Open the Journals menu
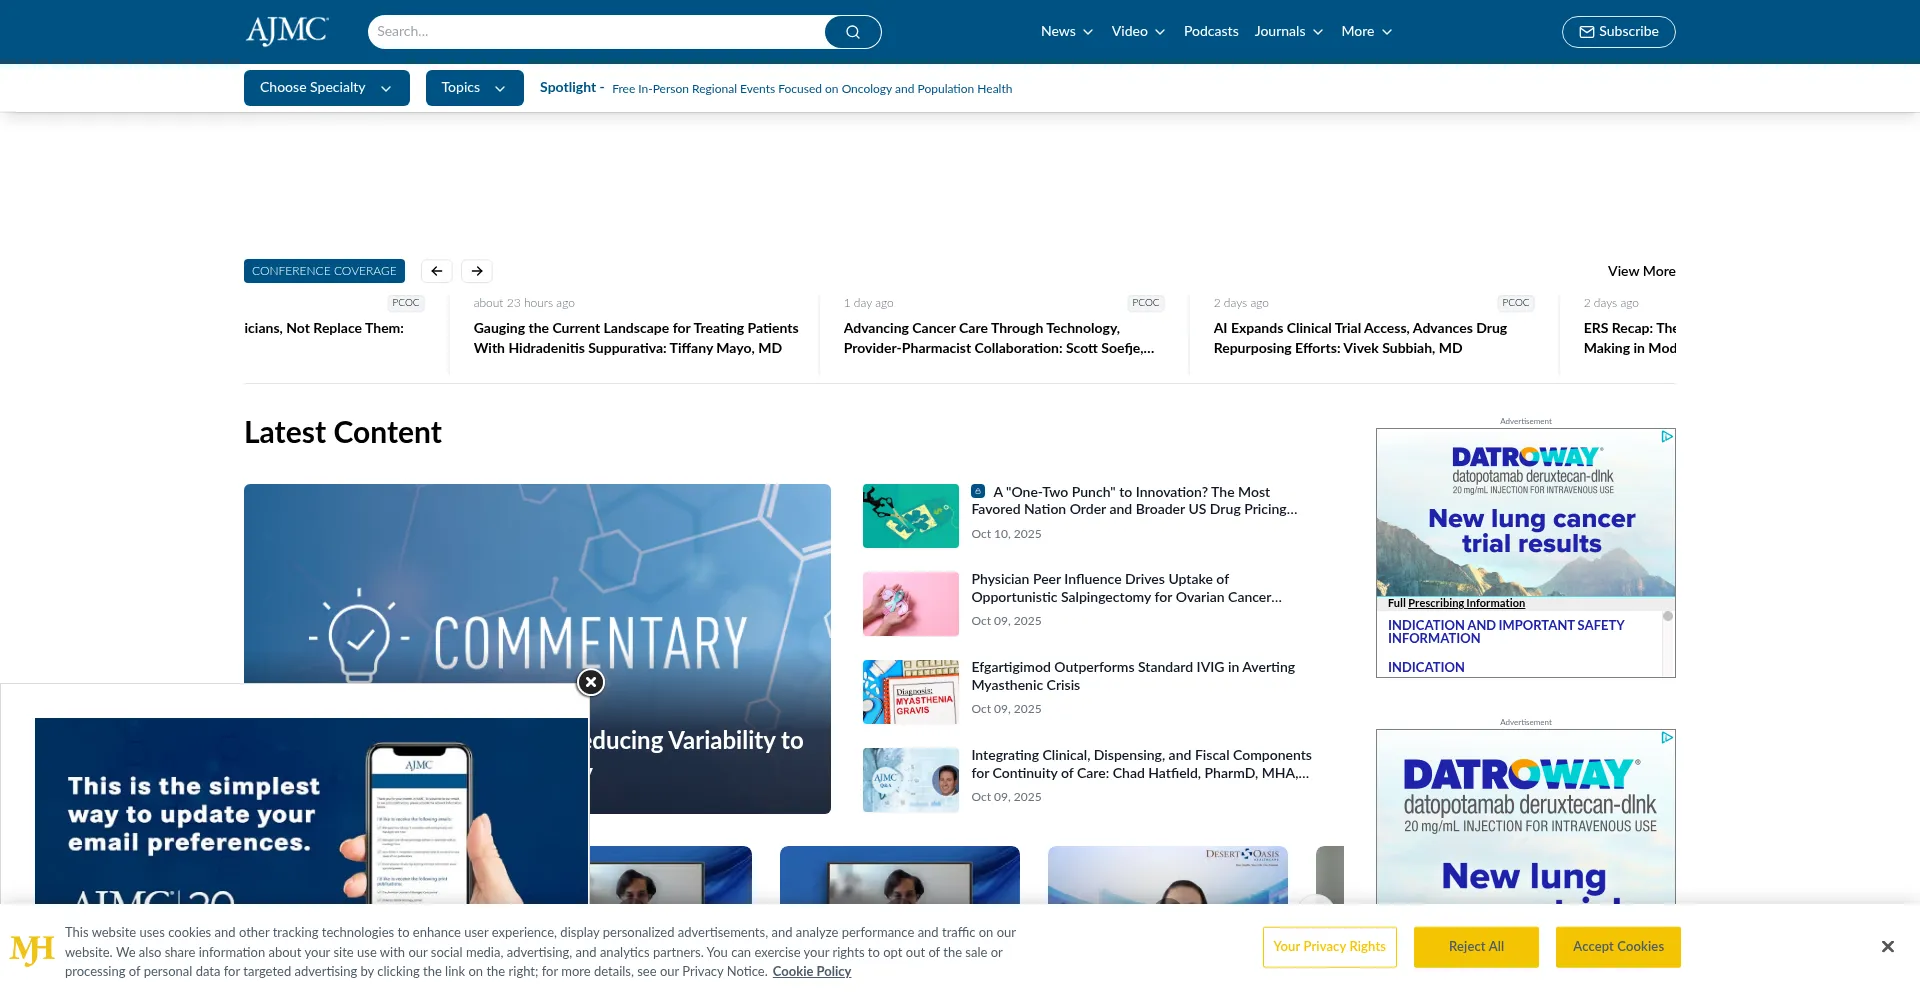The height and width of the screenshot is (993, 1920). [x=1288, y=32]
